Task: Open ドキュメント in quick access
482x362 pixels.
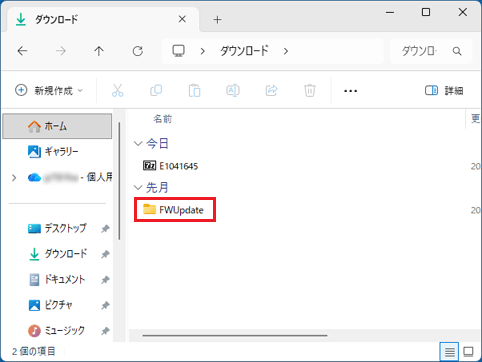Action: pos(57,279)
